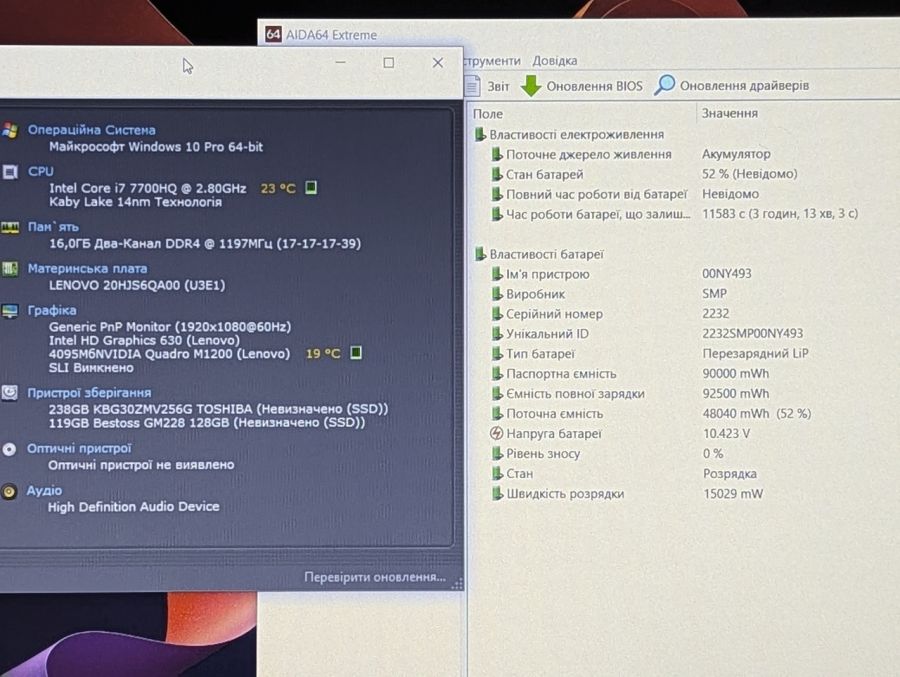This screenshot has height=677, width=900.
Task: Click battery icon beside Виробник
Action: [x=496, y=294]
